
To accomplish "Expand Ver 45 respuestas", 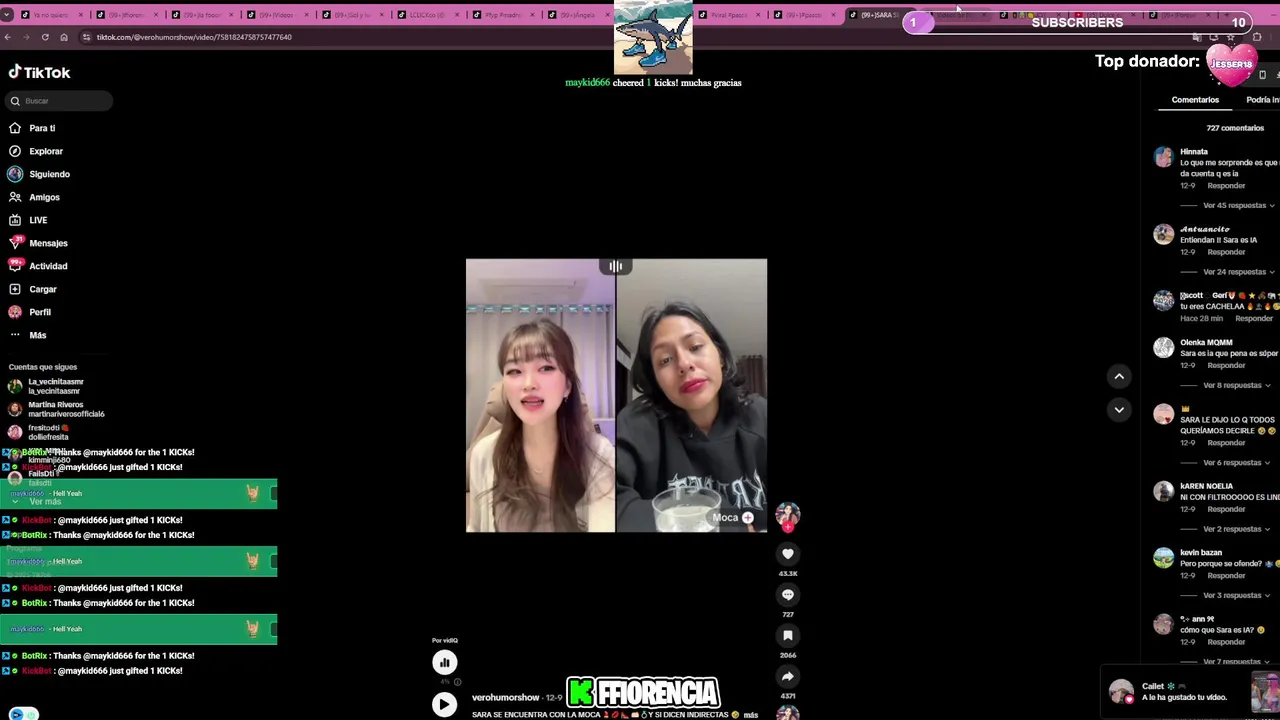I will click(1237, 205).
